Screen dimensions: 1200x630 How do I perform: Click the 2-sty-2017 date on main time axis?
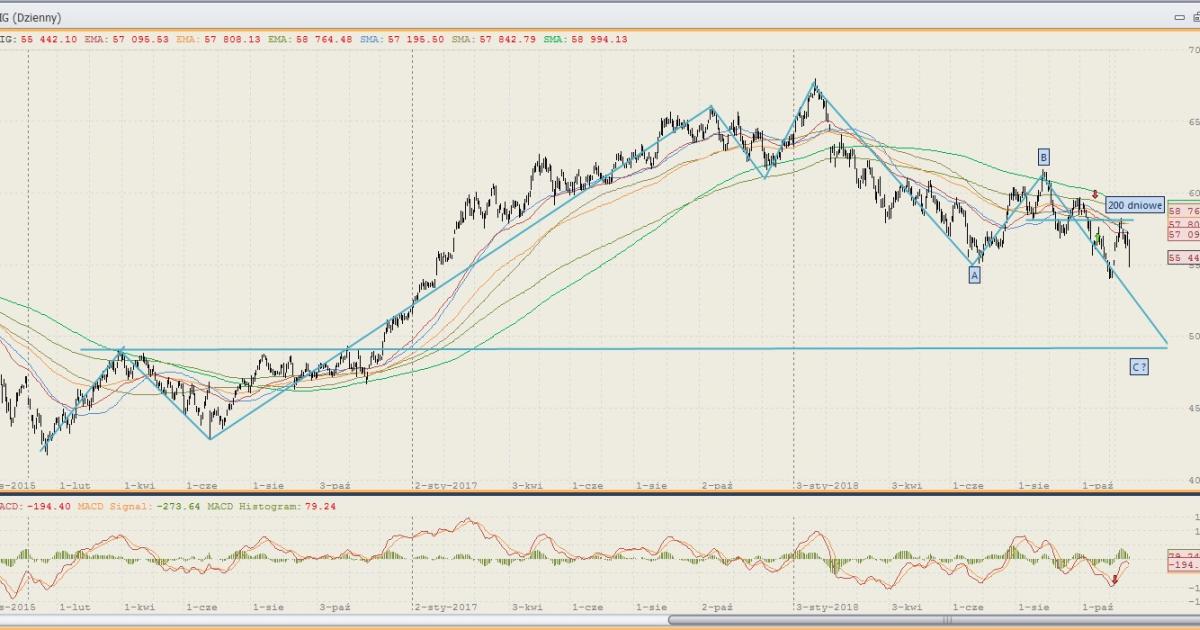click(447, 485)
